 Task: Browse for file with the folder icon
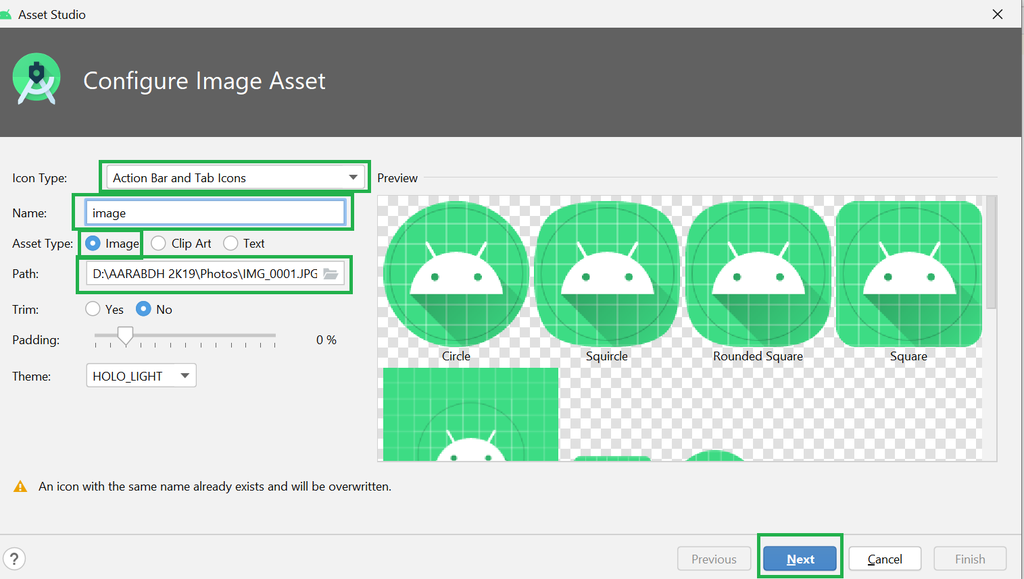331,274
